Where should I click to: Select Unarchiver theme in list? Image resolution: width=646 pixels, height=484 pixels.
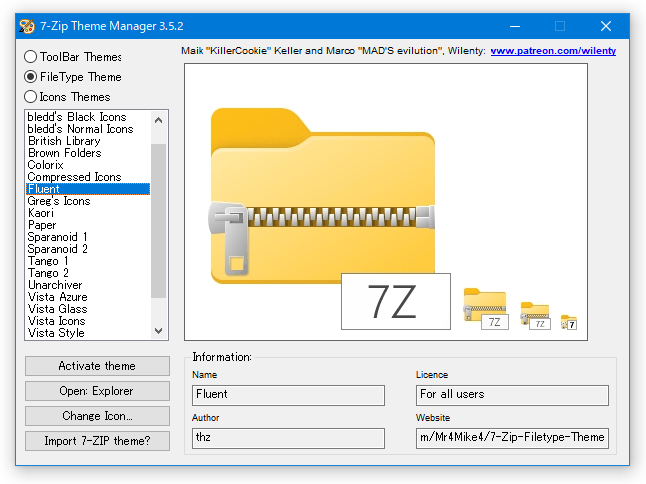[x=88, y=285]
